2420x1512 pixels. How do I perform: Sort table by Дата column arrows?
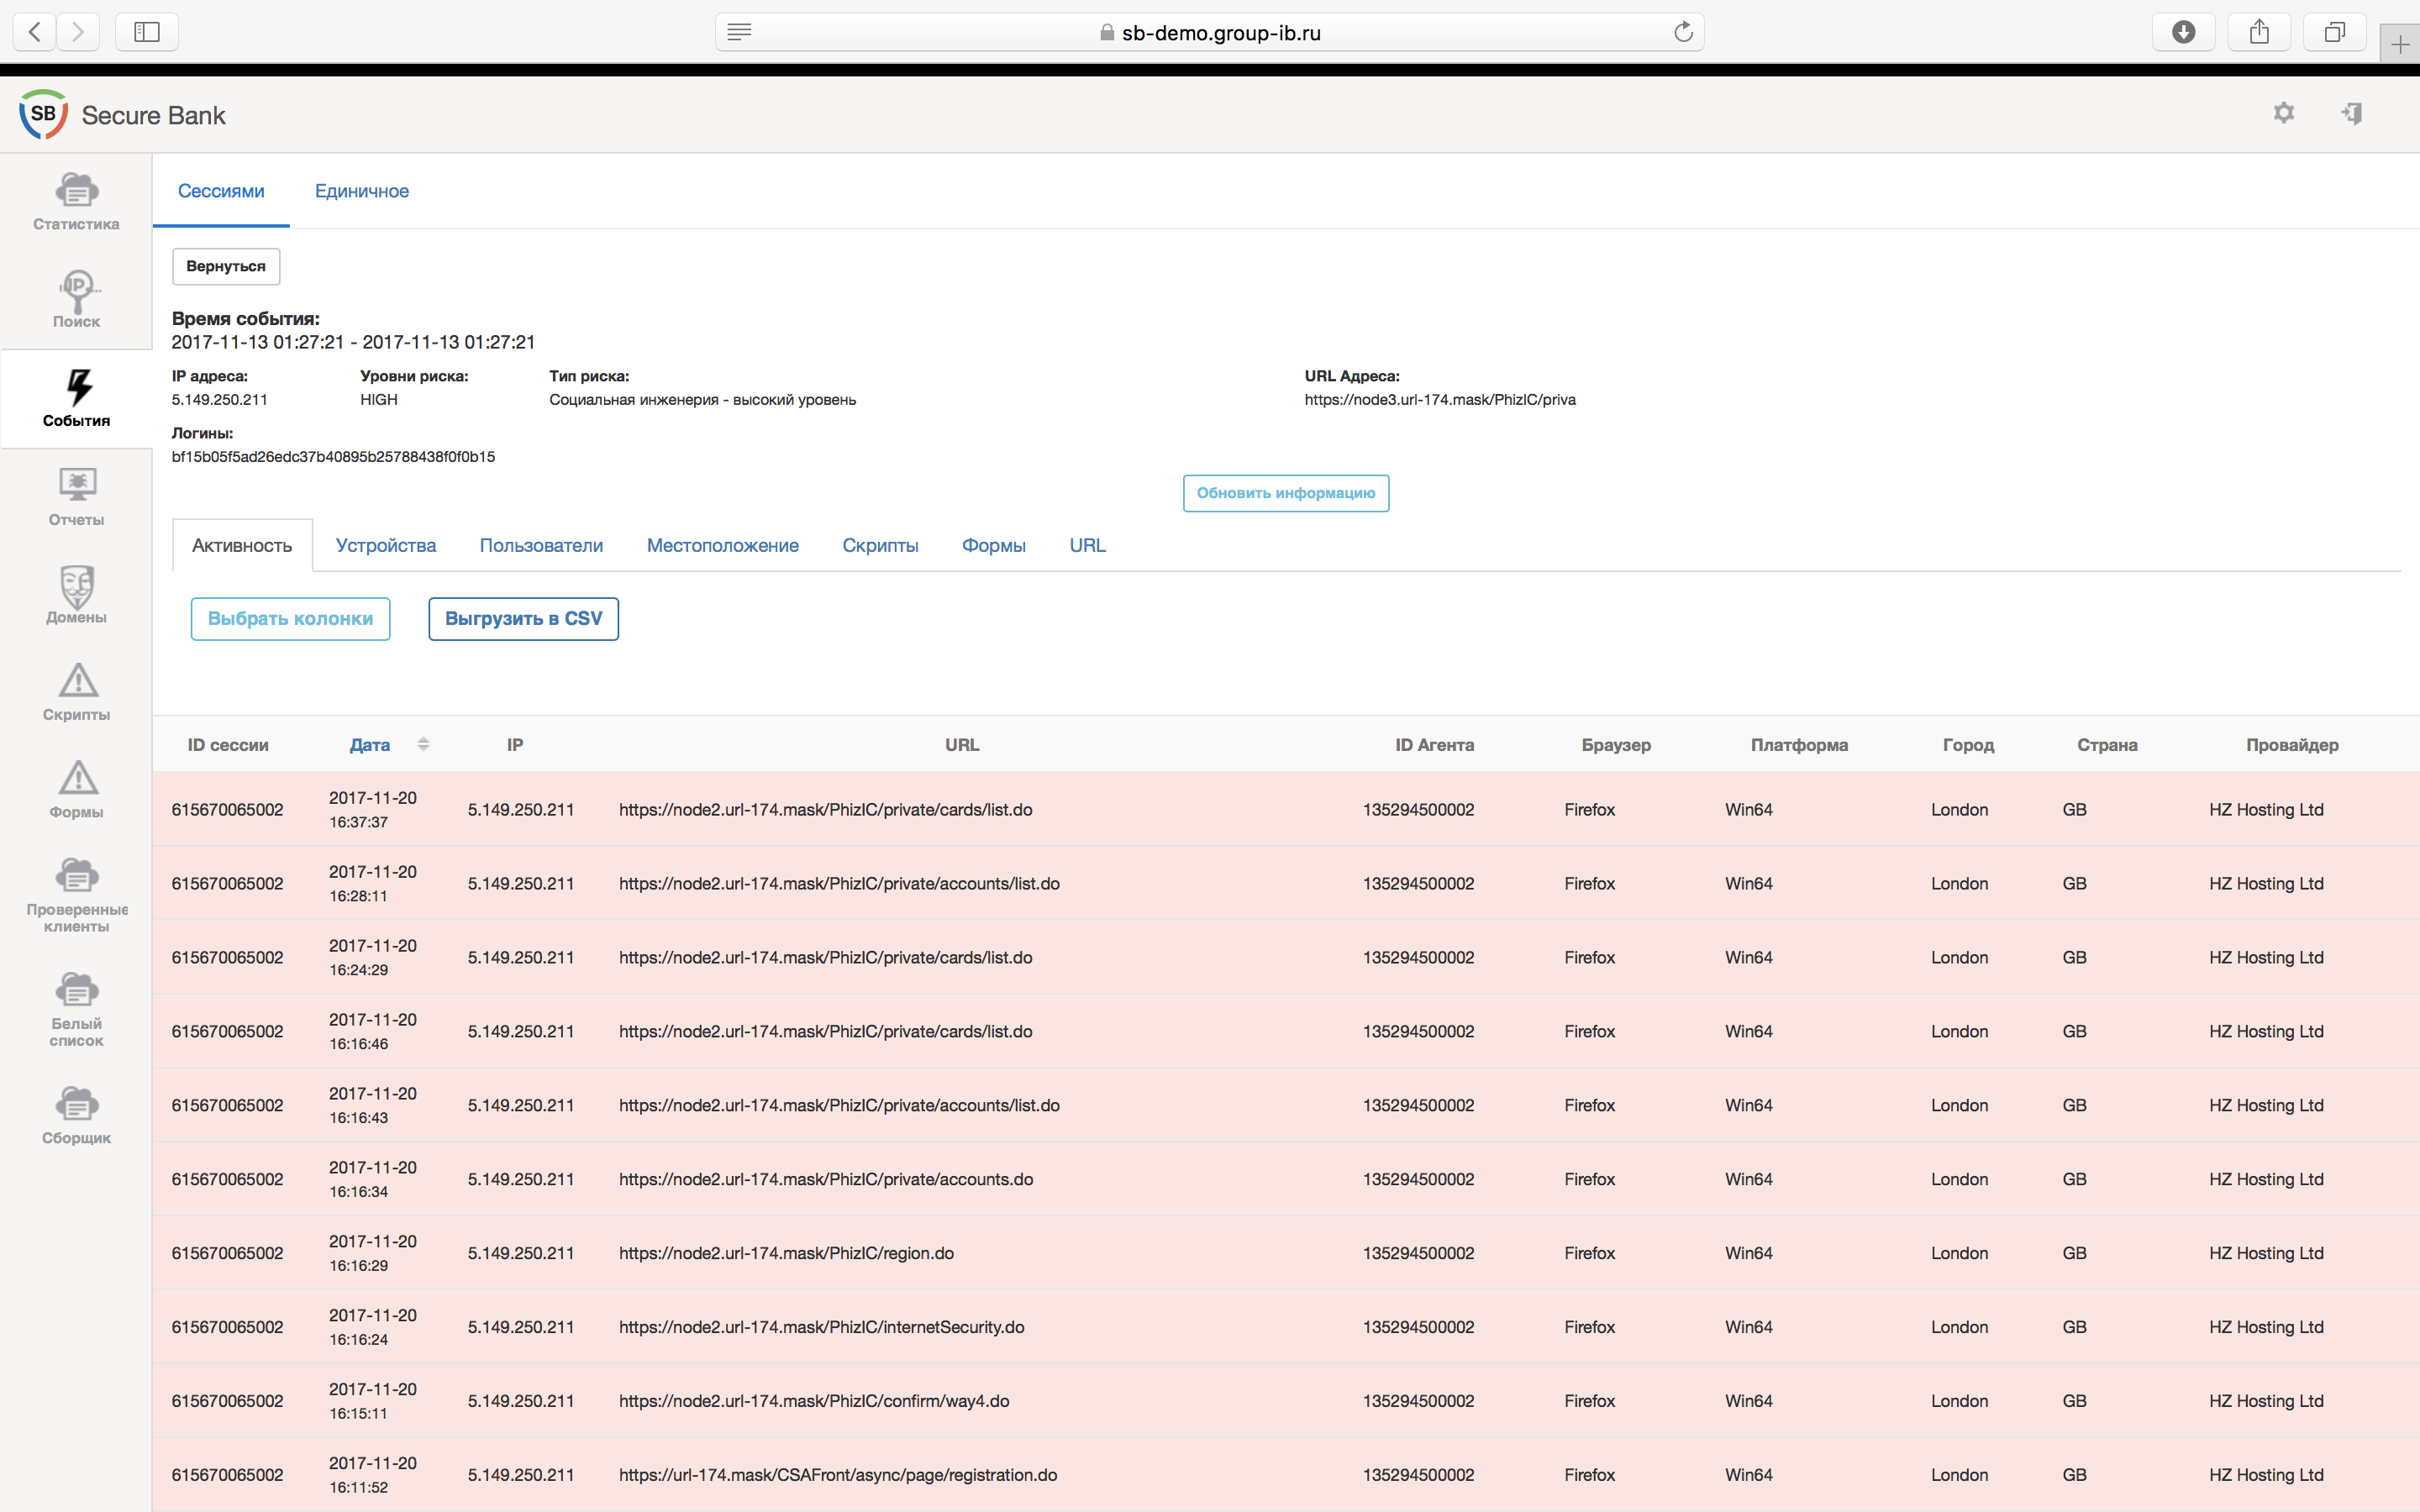click(423, 744)
